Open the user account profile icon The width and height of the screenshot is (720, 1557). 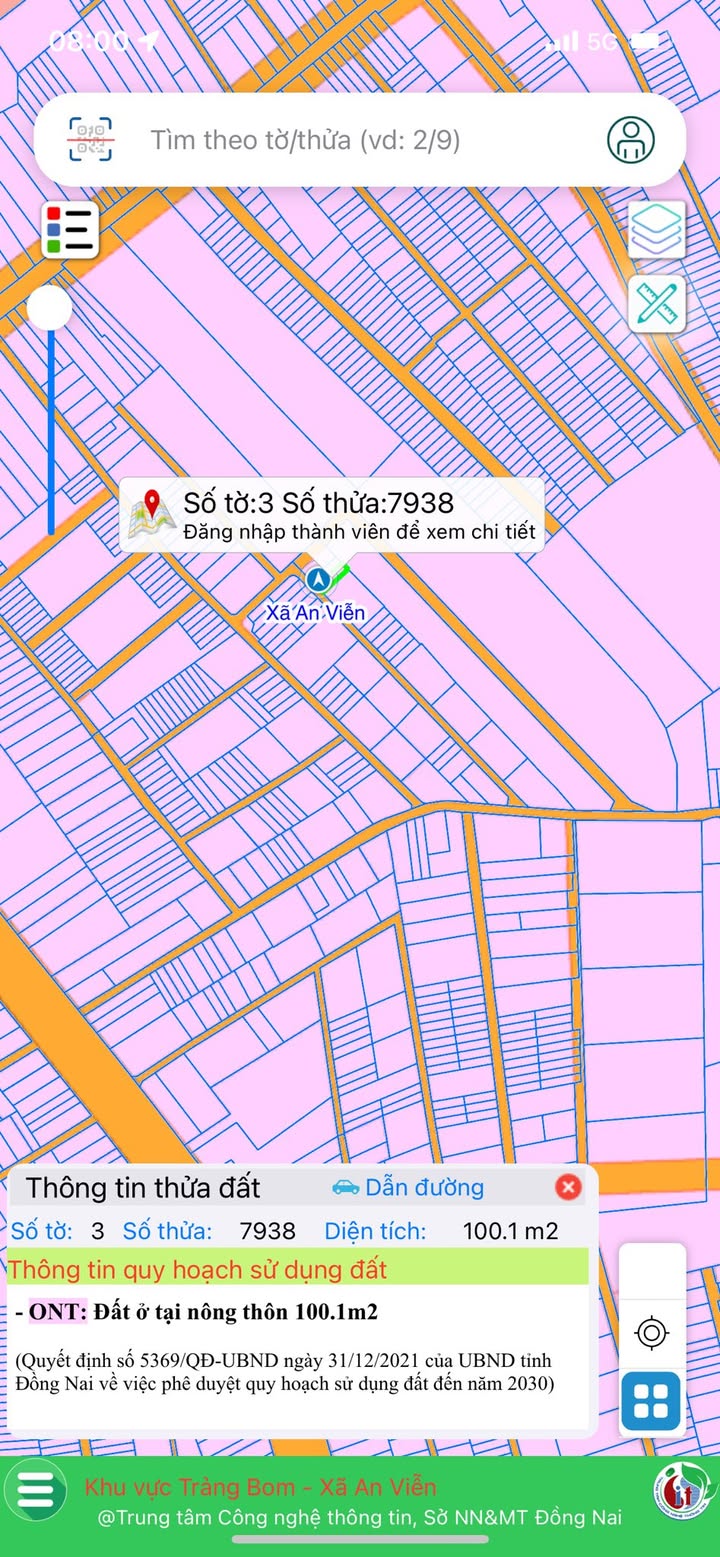point(631,139)
